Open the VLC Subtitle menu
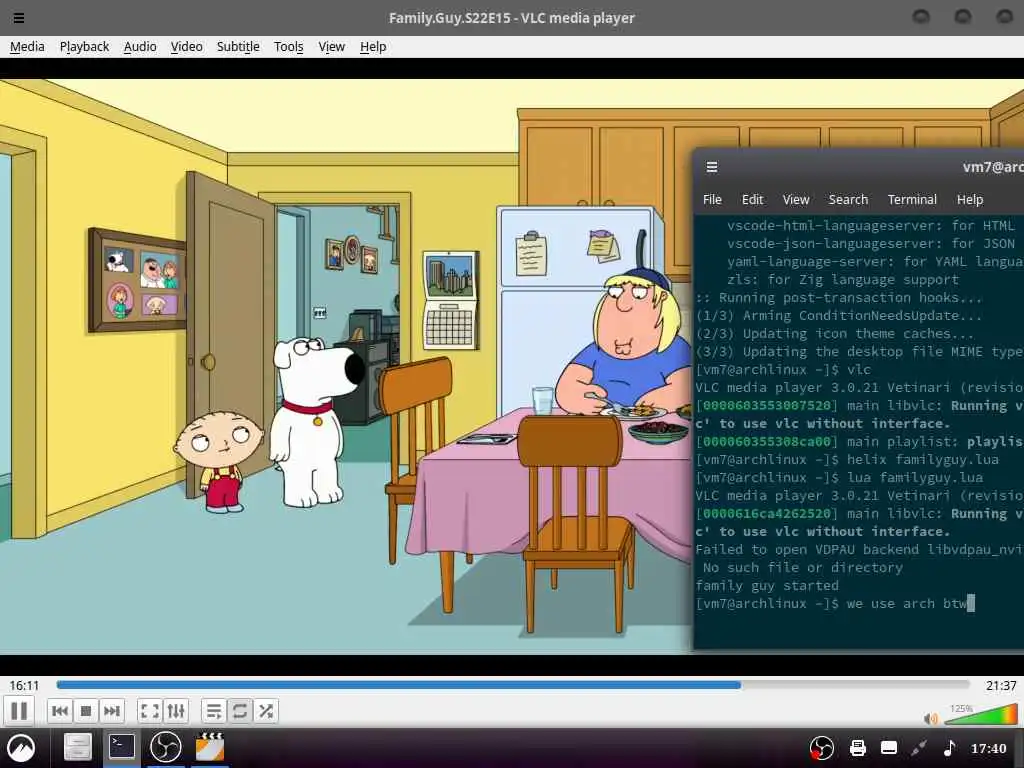Image resolution: width=1024 pixels, height=768 pixels. (238, 46)
